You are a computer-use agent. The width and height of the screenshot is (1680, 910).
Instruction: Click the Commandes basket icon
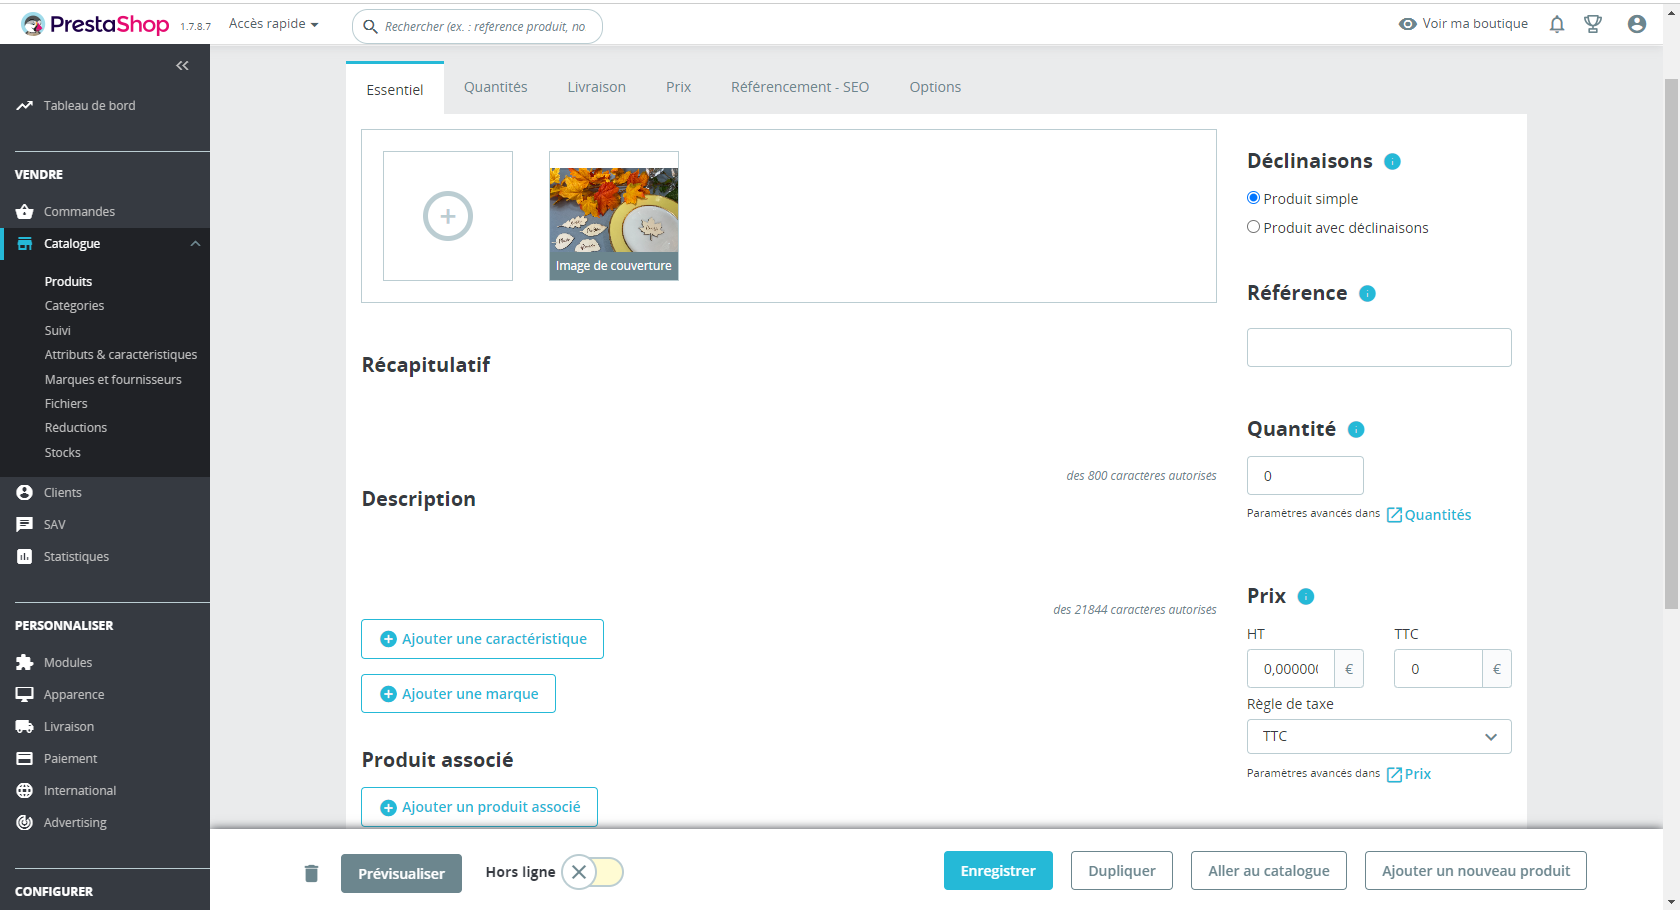(25, 212)
